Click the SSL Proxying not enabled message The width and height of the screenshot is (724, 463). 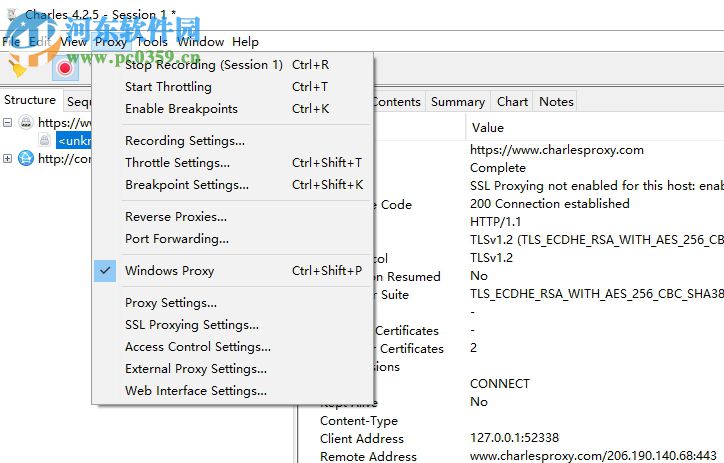597,186
